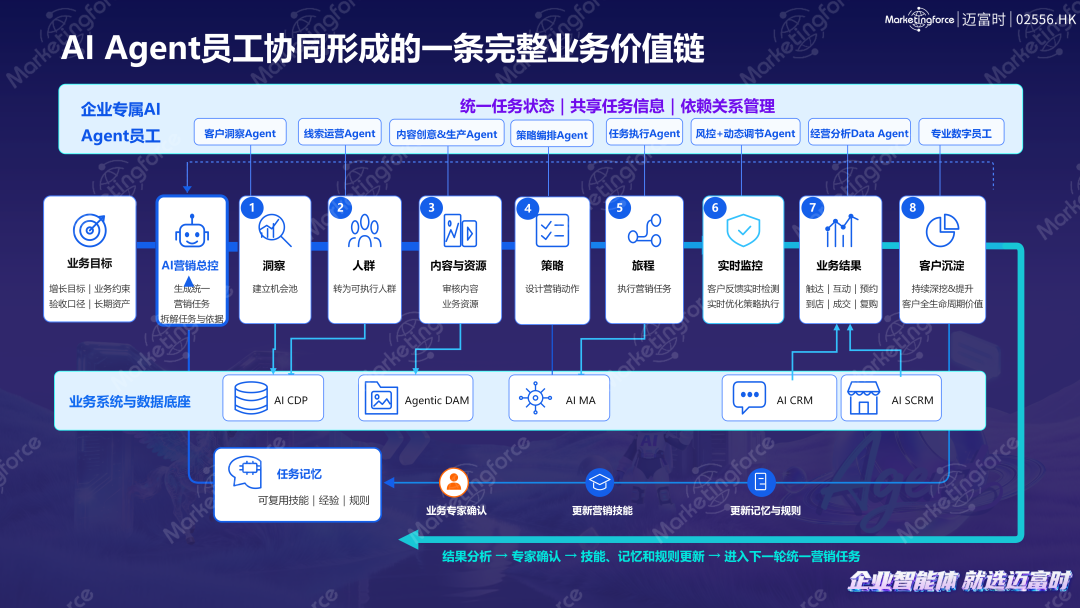Click the AI SCRM label

[x=912, y=400]
